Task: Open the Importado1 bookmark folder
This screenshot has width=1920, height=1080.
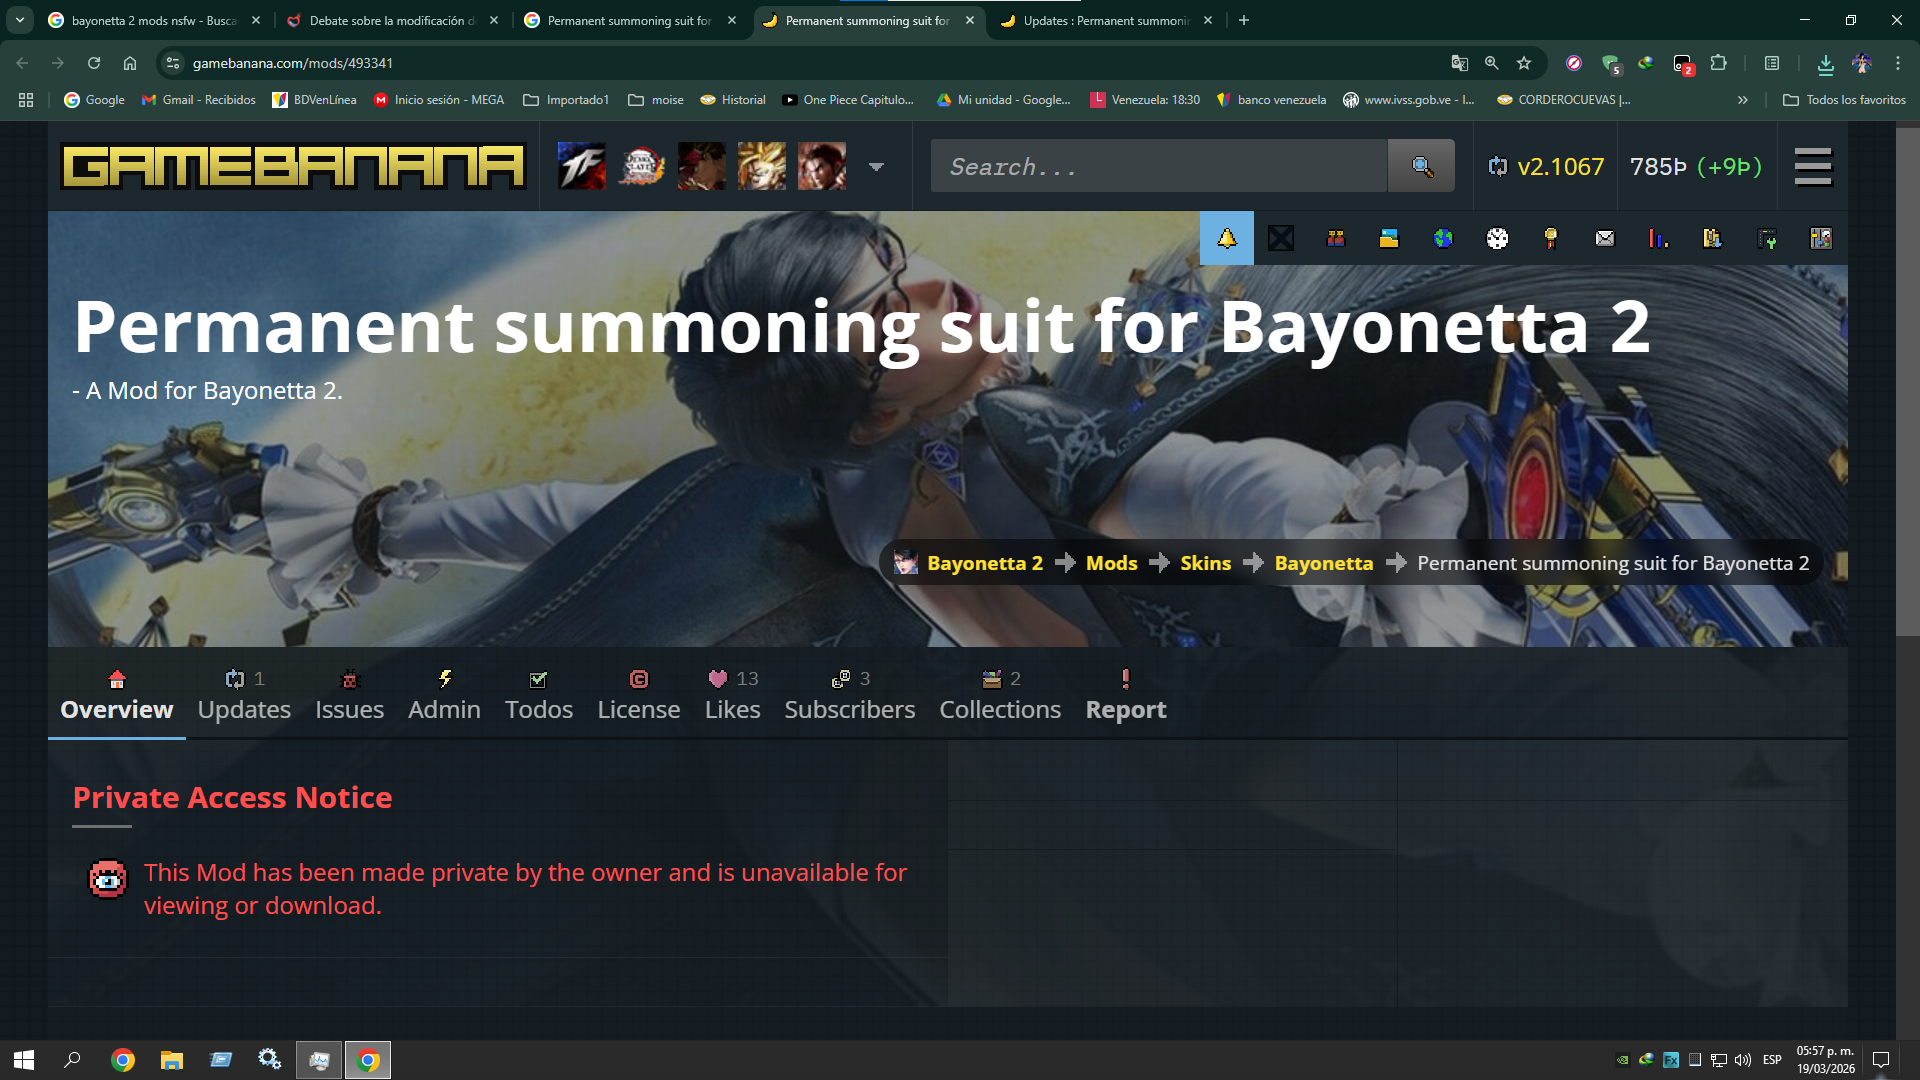Action: pyautogui.click(x=566, y=100)
